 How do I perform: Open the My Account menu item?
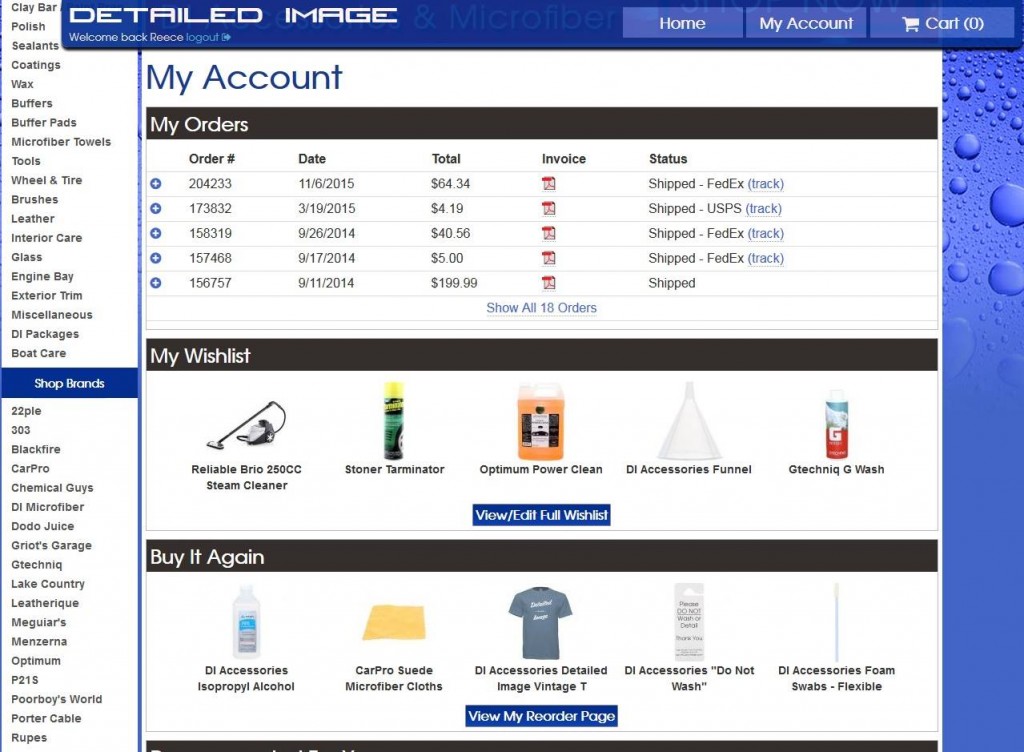(x=806, y=23)
